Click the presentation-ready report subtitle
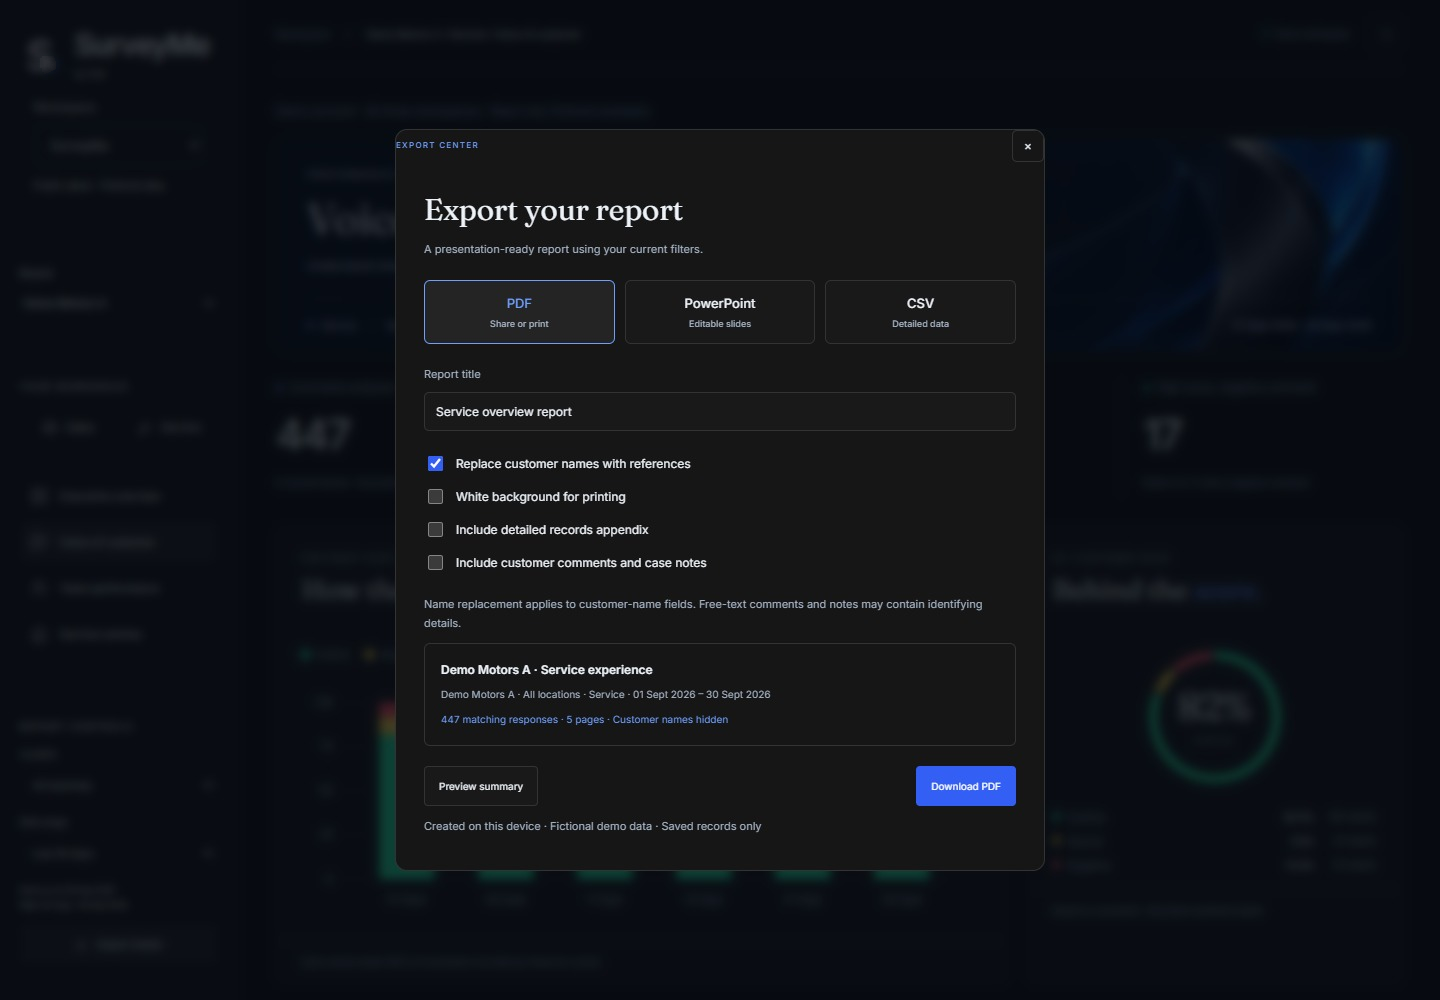1440x1000 pixels. point(563,249)
